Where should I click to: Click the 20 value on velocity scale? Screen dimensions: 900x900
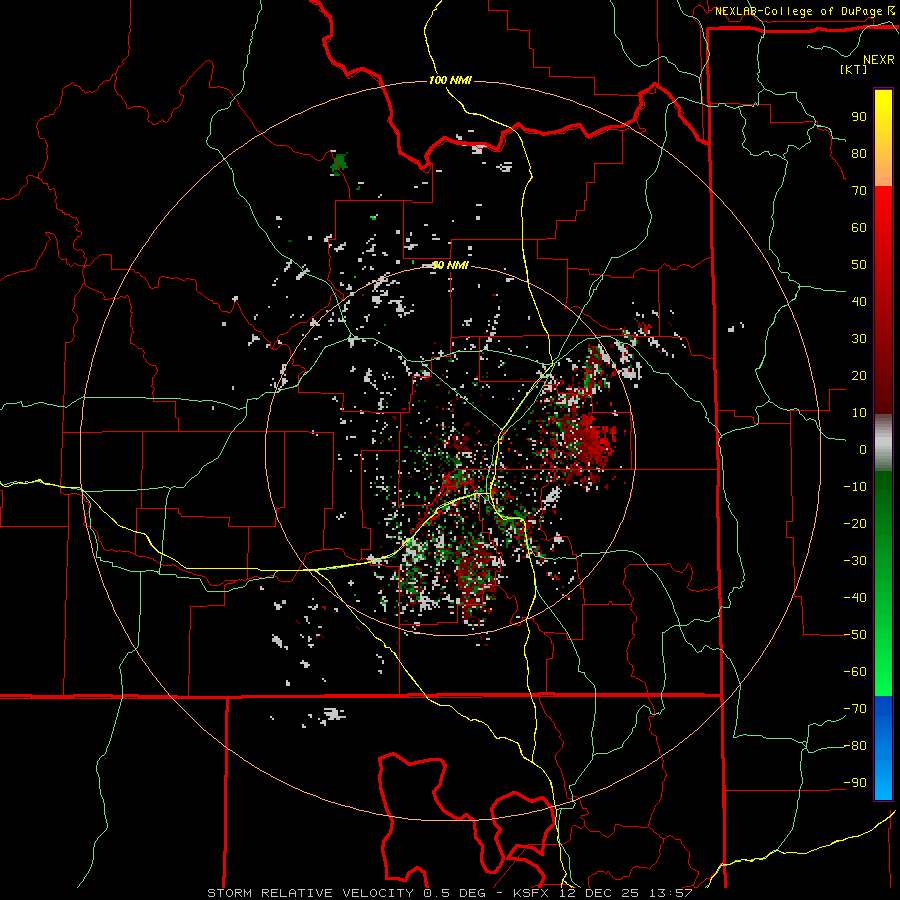(859, 376)
